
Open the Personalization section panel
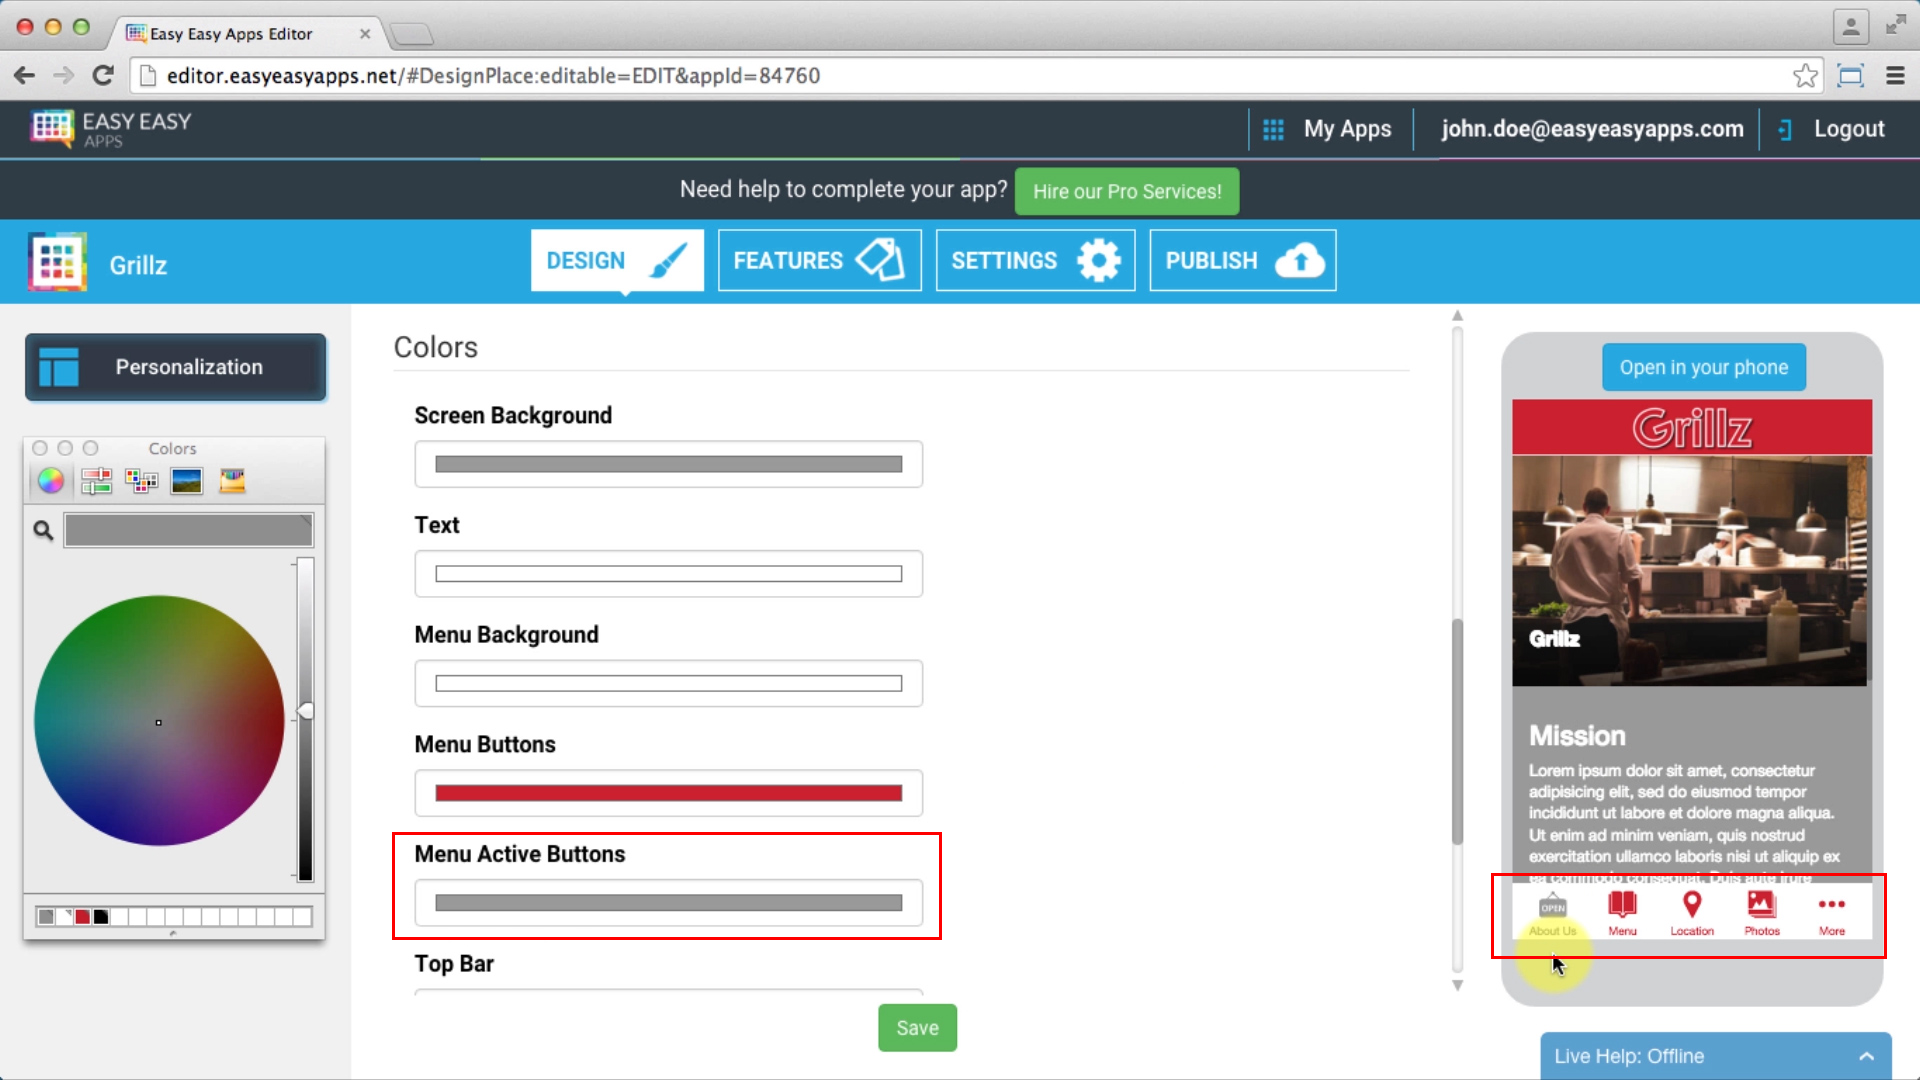pos(176,367)
